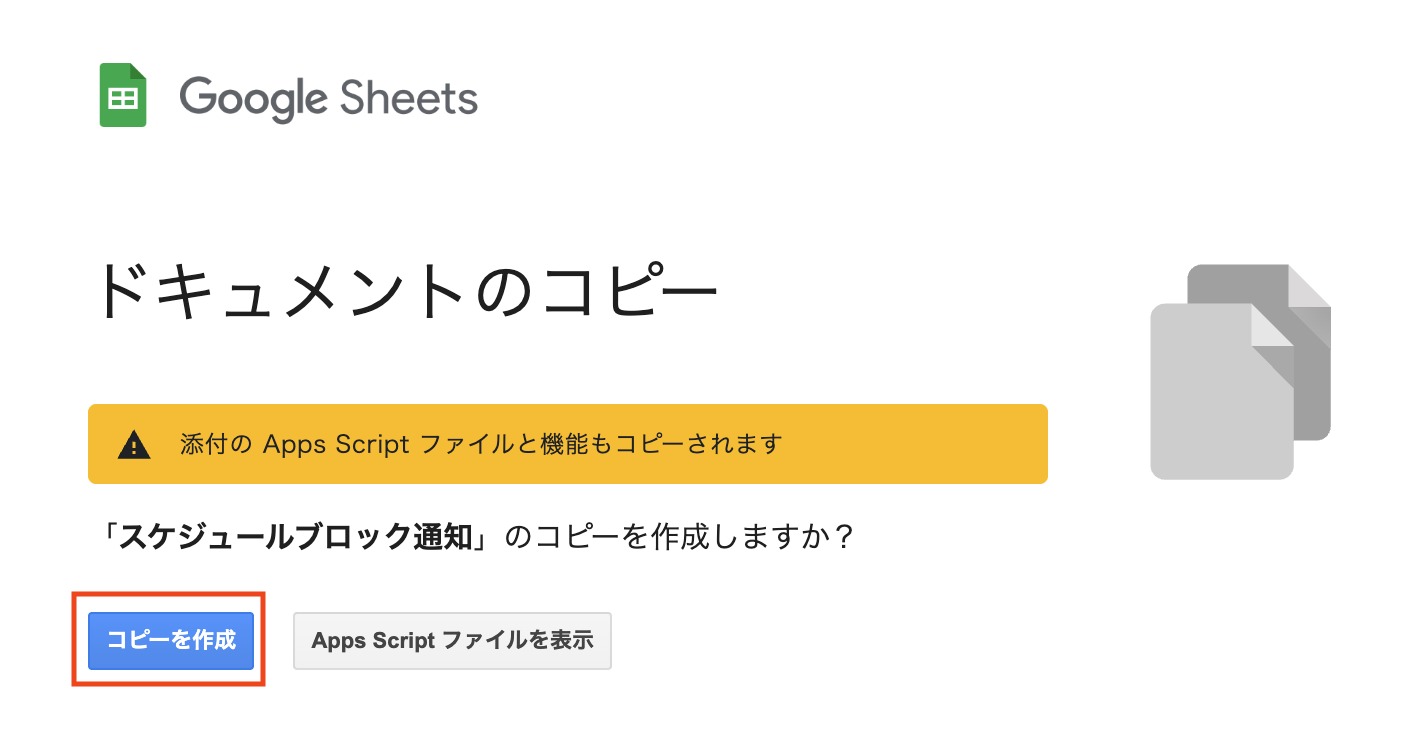Click the ドキュメントのコピー heading
1414x732 pixels.
410,289
